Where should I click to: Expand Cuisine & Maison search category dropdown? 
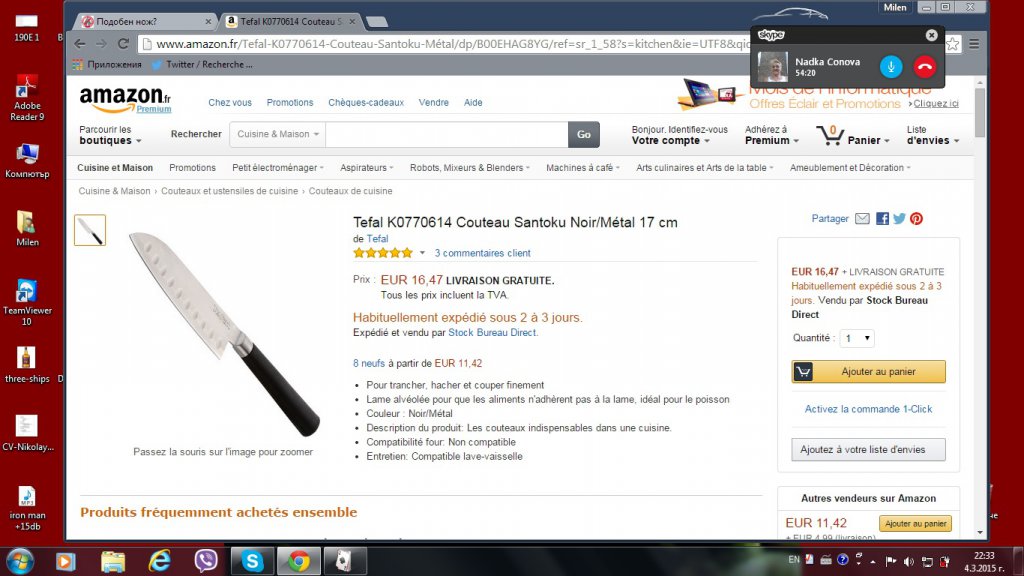[278, 134]
